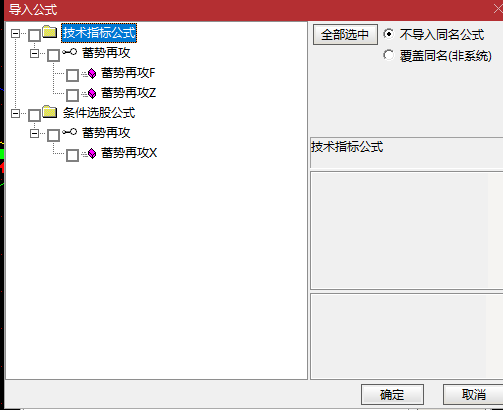Collapse the 条件选股公式 tree node
Image resolution: width=503 pixels, height=410 pixels.
pos(15,113)
